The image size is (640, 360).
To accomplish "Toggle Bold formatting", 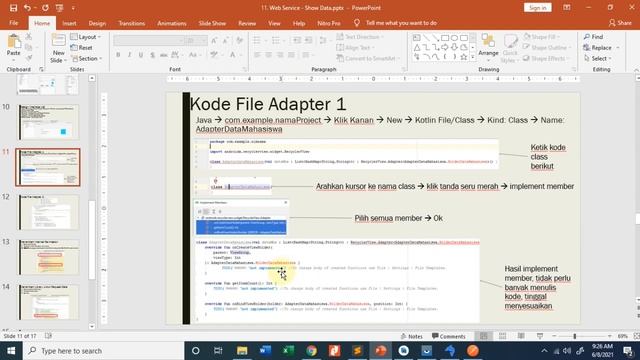I will (x=118, y=55).
